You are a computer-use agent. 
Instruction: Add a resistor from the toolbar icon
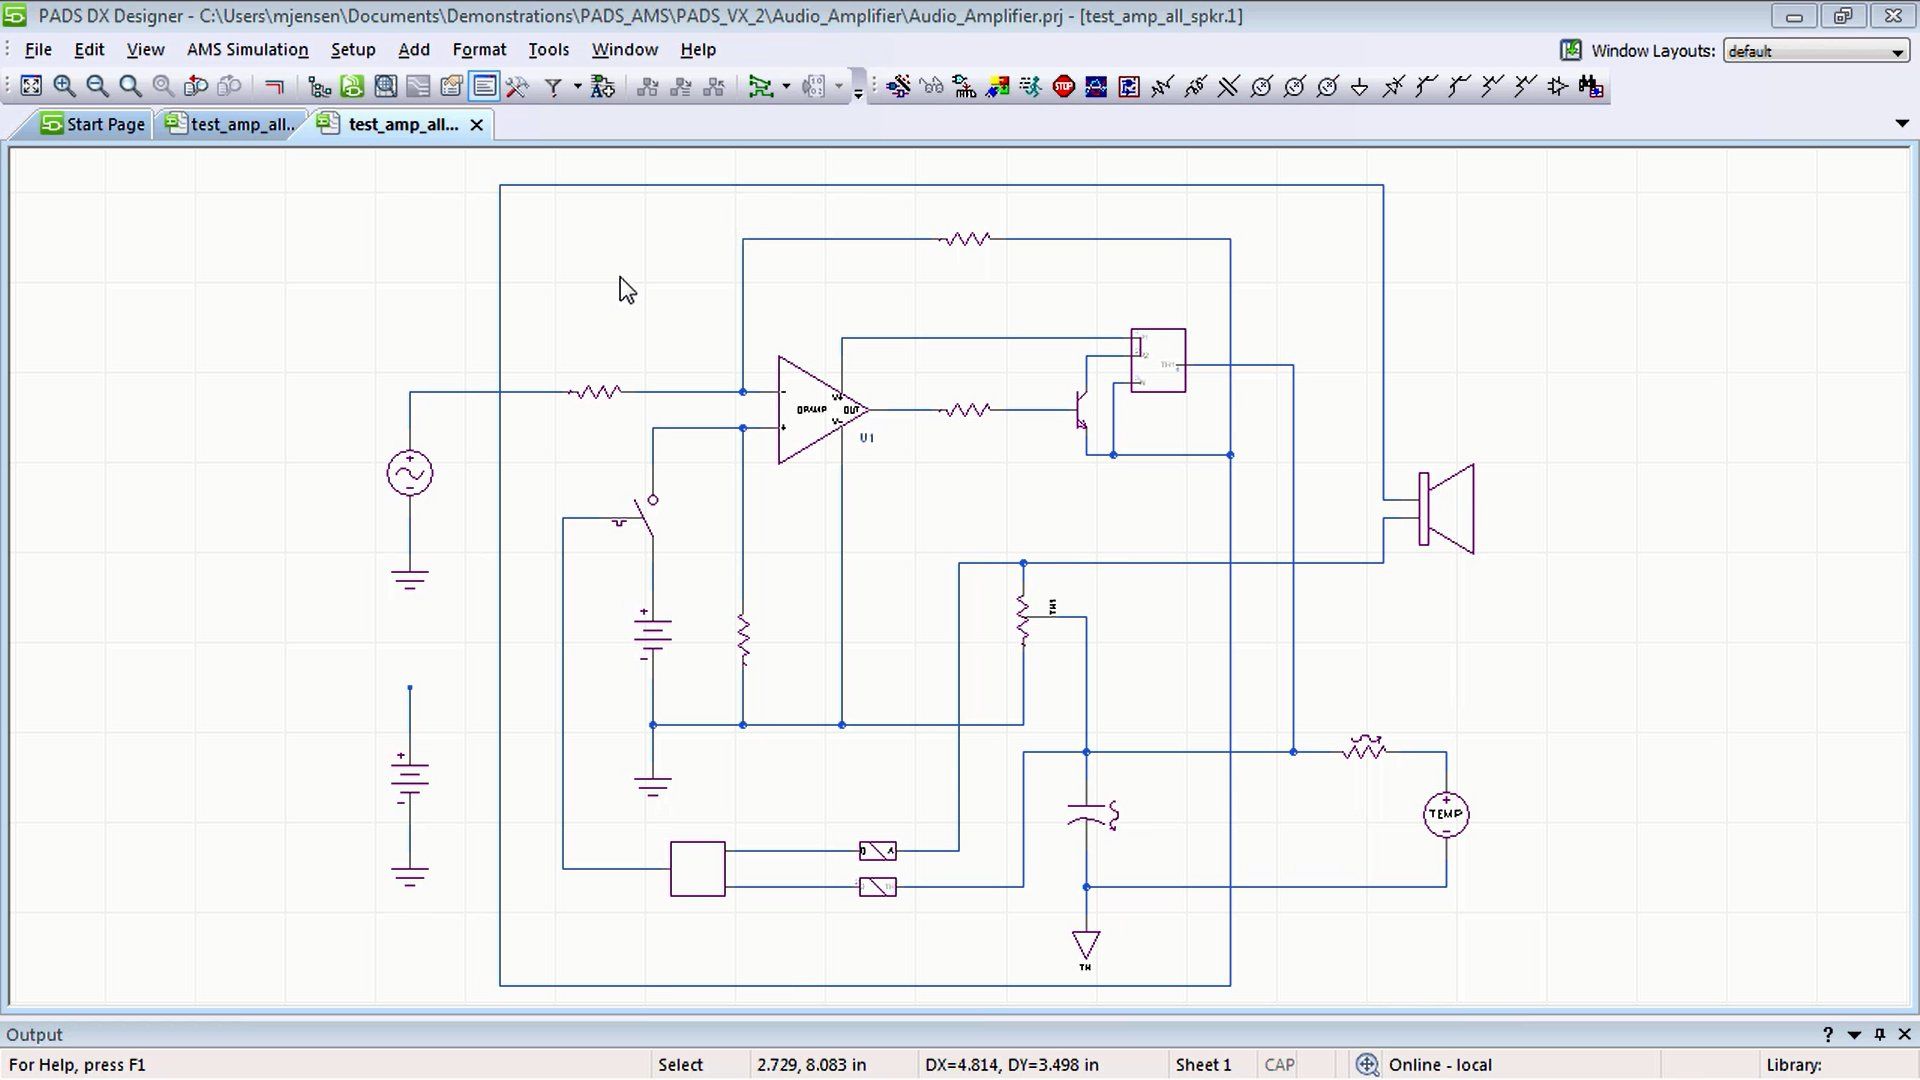pyautogui.click(x=1162, y=87)
